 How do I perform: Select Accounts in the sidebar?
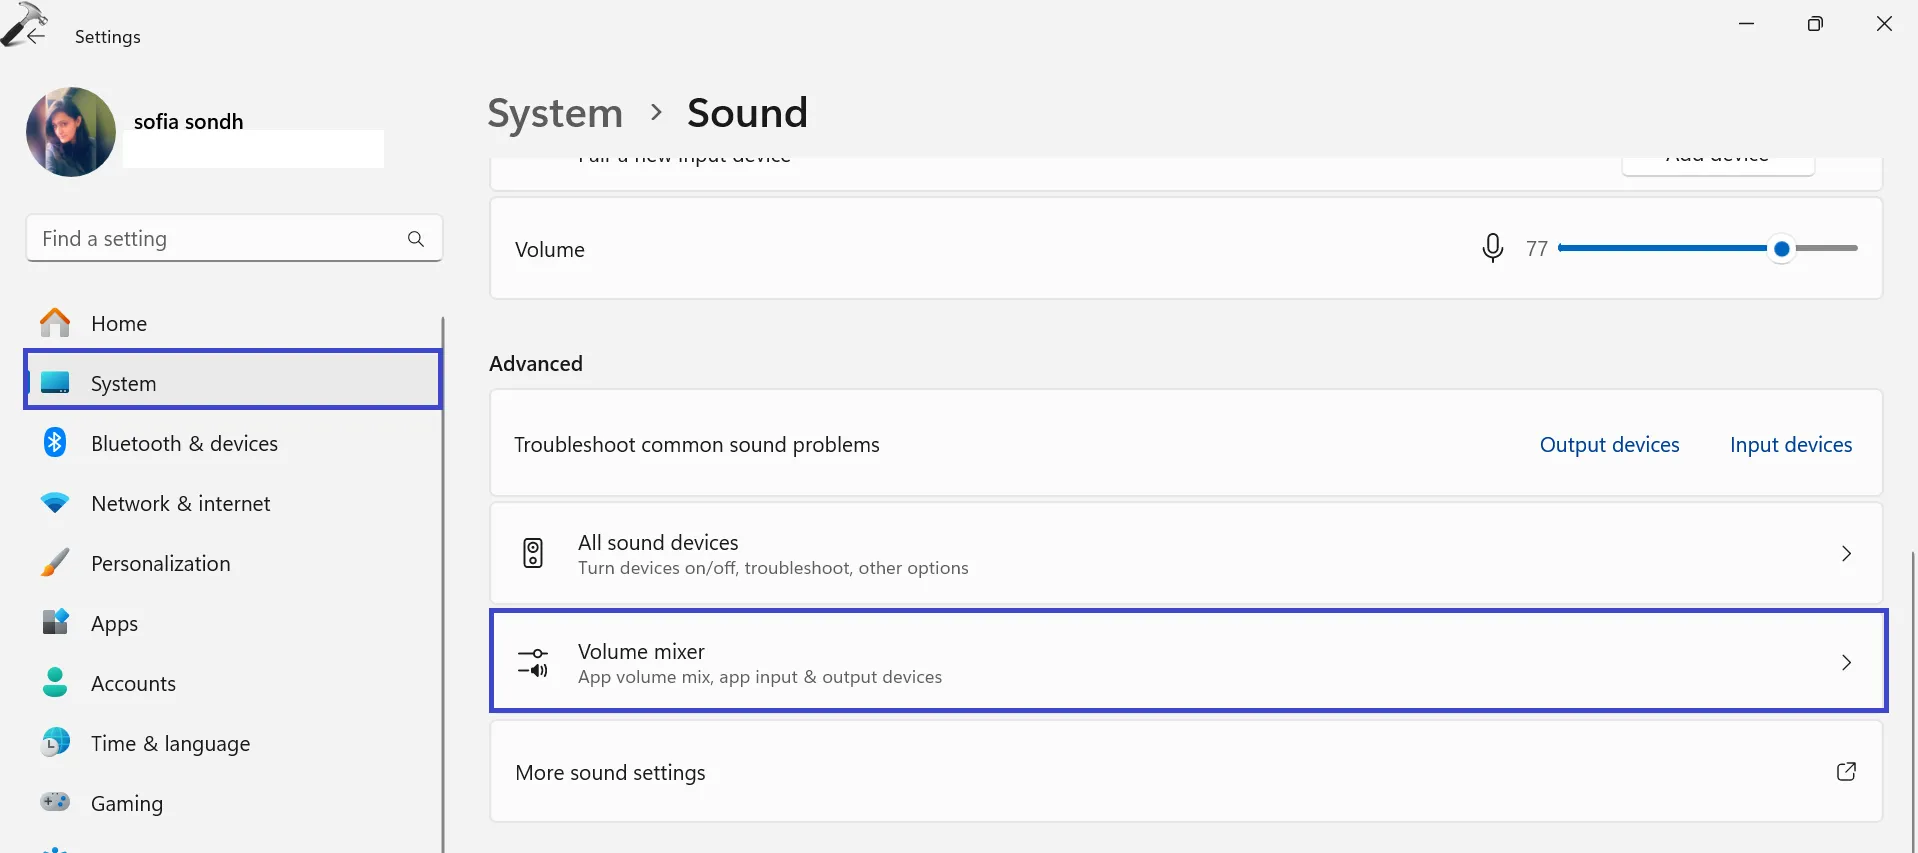[x=133, y=684]
